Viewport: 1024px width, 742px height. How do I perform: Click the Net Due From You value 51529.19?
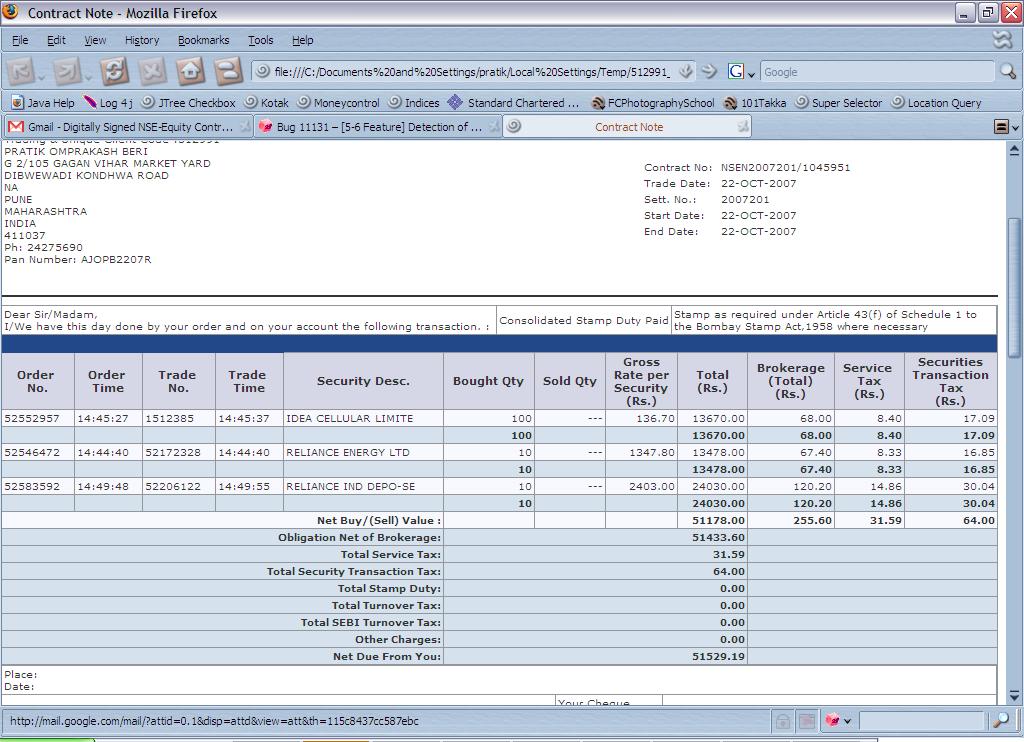[718, 656]
